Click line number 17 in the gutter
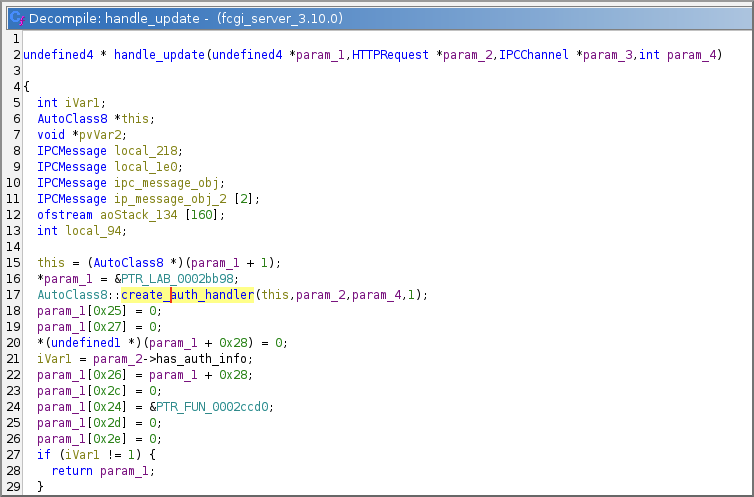 tap(12, 295)
